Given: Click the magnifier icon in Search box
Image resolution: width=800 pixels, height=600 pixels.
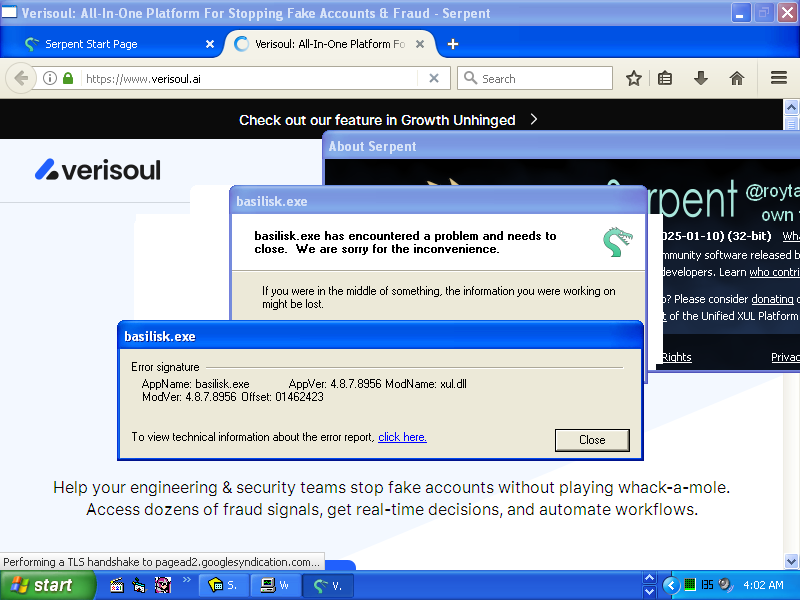Looking at the screenshot, I should pos(470,78).
